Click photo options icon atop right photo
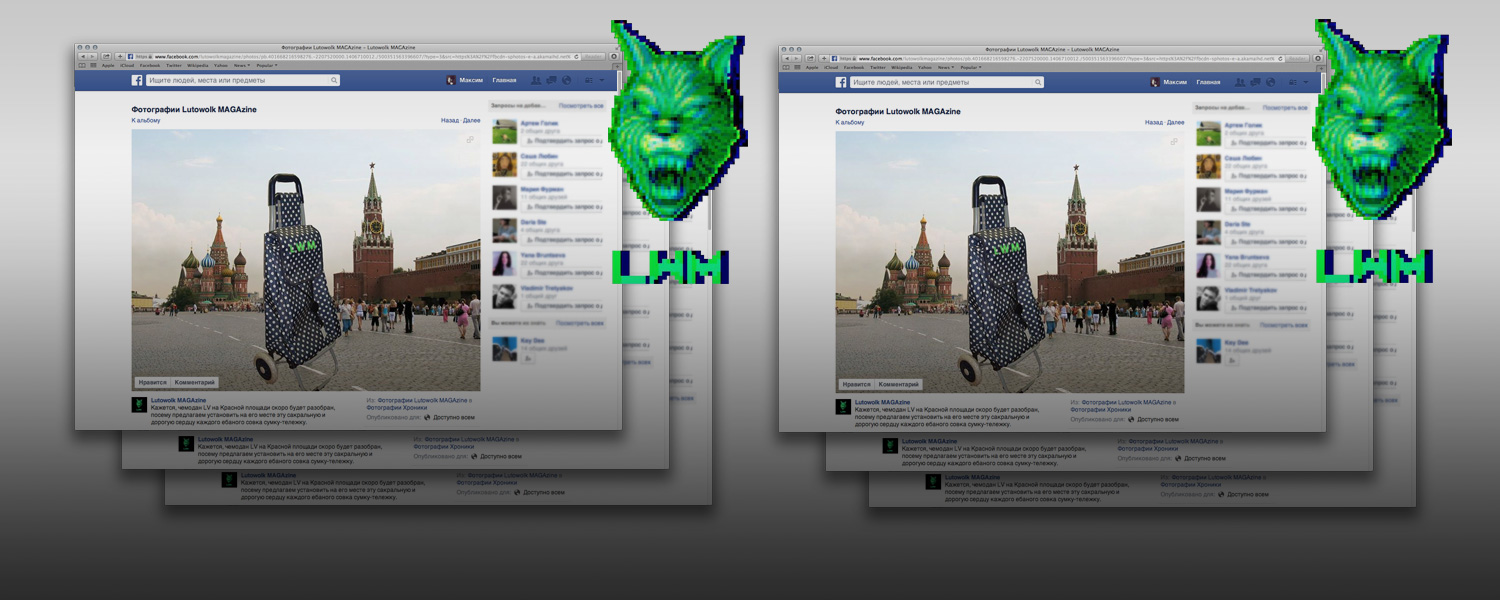This screenshot has width=1500, height=600. [1174, 141]
